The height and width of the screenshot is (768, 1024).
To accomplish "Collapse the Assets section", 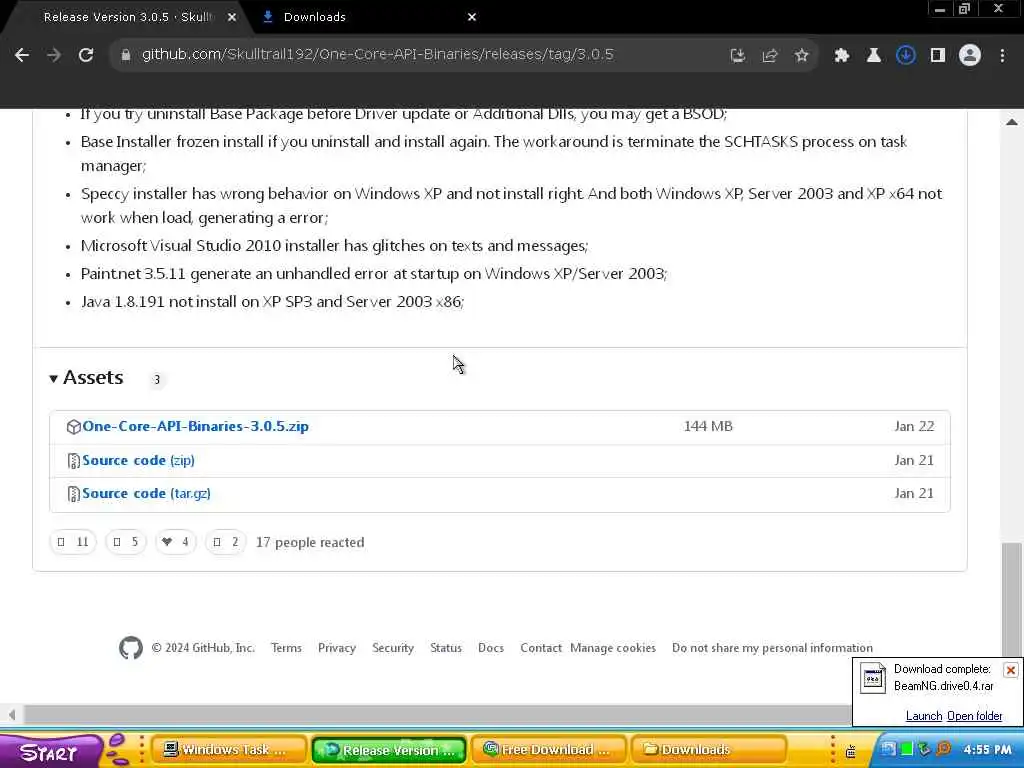I will tap(86, 377).
